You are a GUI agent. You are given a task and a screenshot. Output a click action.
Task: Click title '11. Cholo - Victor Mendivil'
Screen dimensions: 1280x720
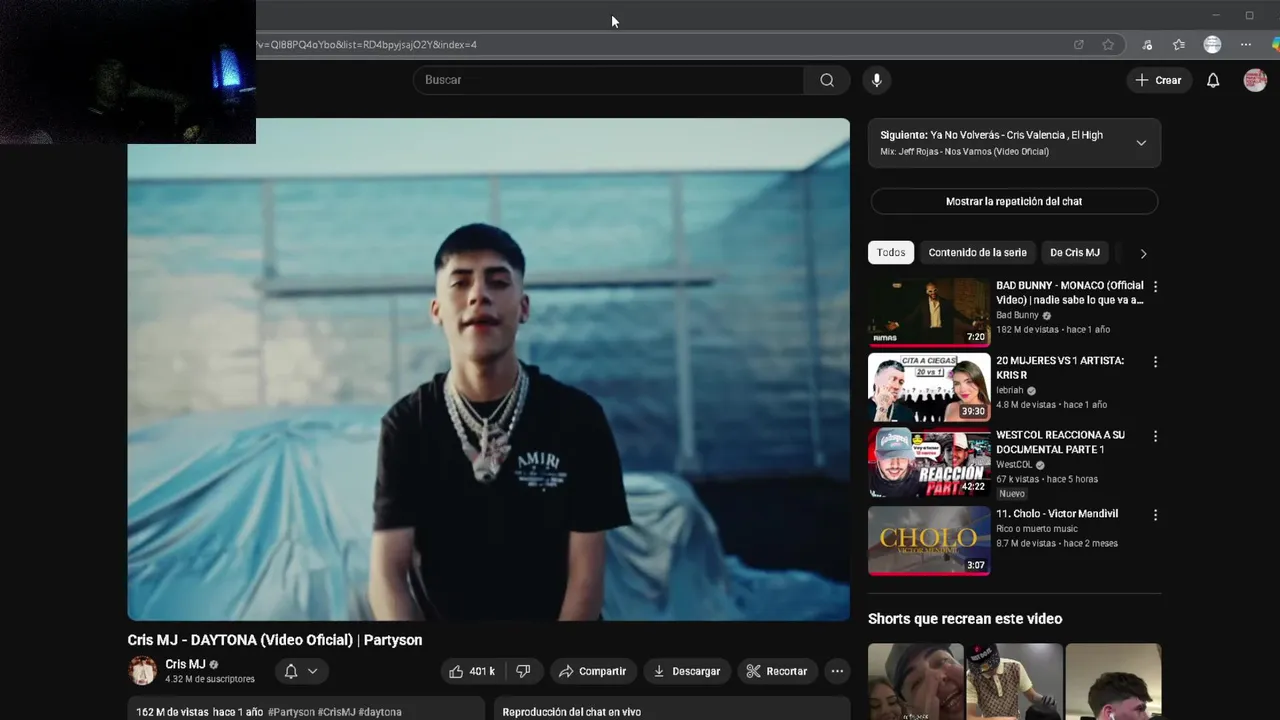click(1057, 514)
